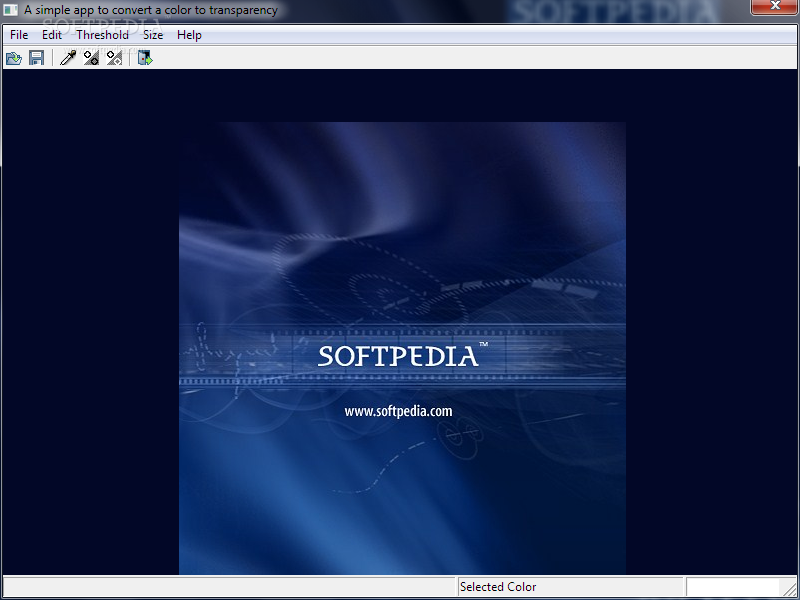Click the app icon in title bar
This screenshot has width=800, height=600.
10,10
